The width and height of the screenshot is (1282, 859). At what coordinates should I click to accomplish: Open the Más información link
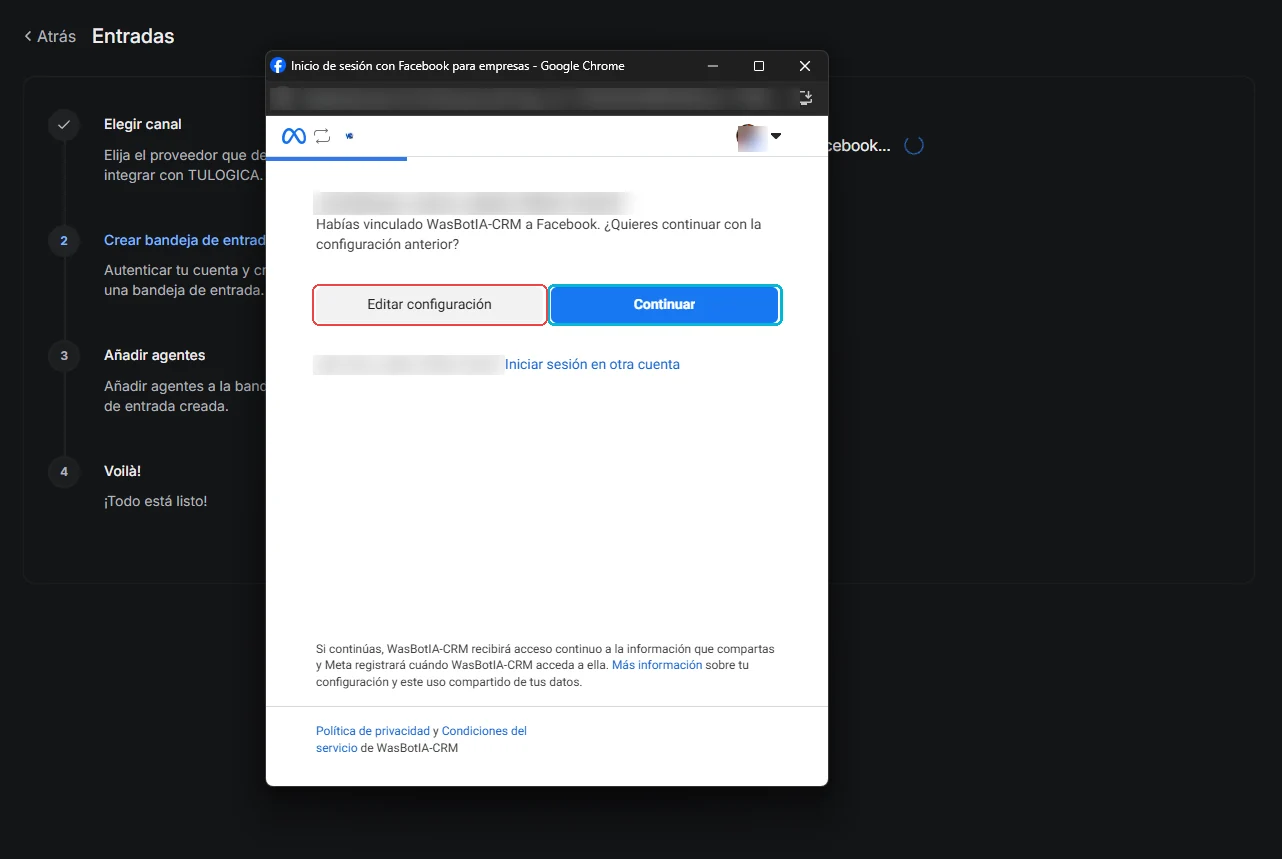[657, 665]
